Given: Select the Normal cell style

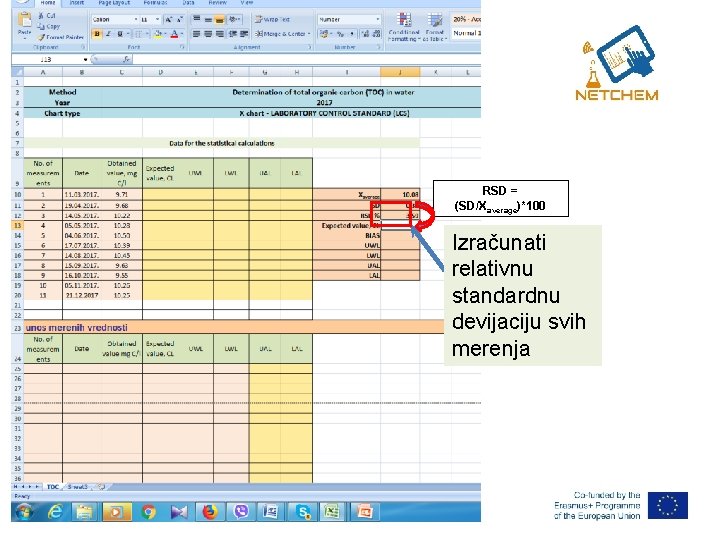Looking at the screenshot, I should [466, 33].
